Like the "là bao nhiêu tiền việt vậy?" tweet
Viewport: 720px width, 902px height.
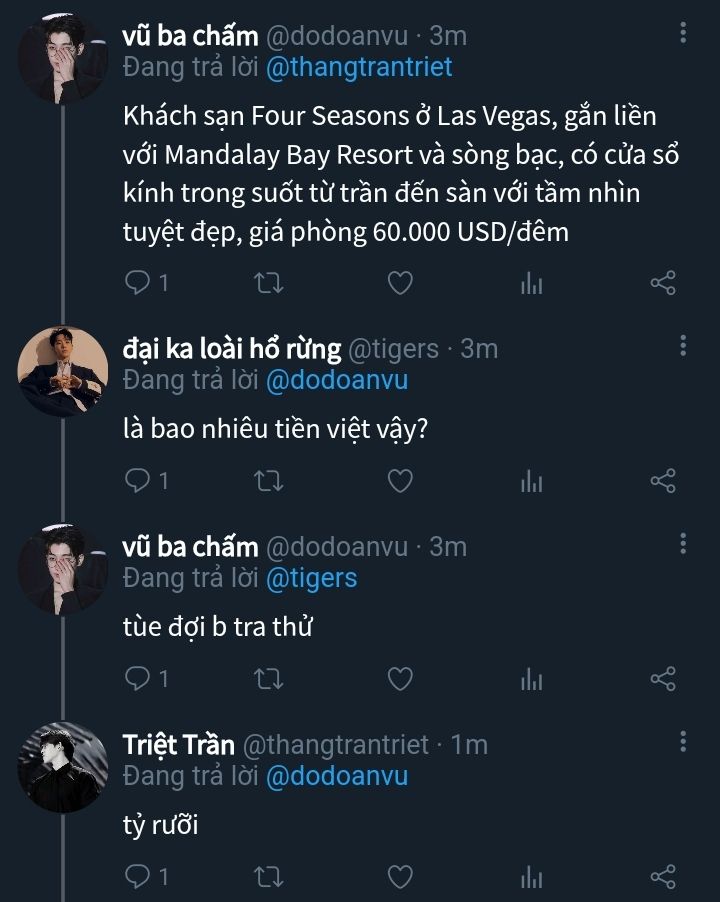400,481
